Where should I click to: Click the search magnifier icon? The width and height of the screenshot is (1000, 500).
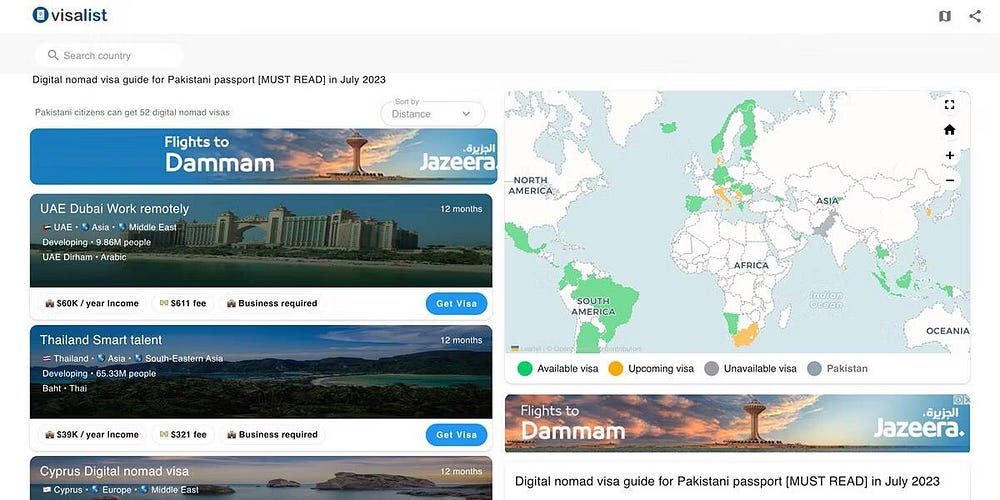(x=53, y=55)
